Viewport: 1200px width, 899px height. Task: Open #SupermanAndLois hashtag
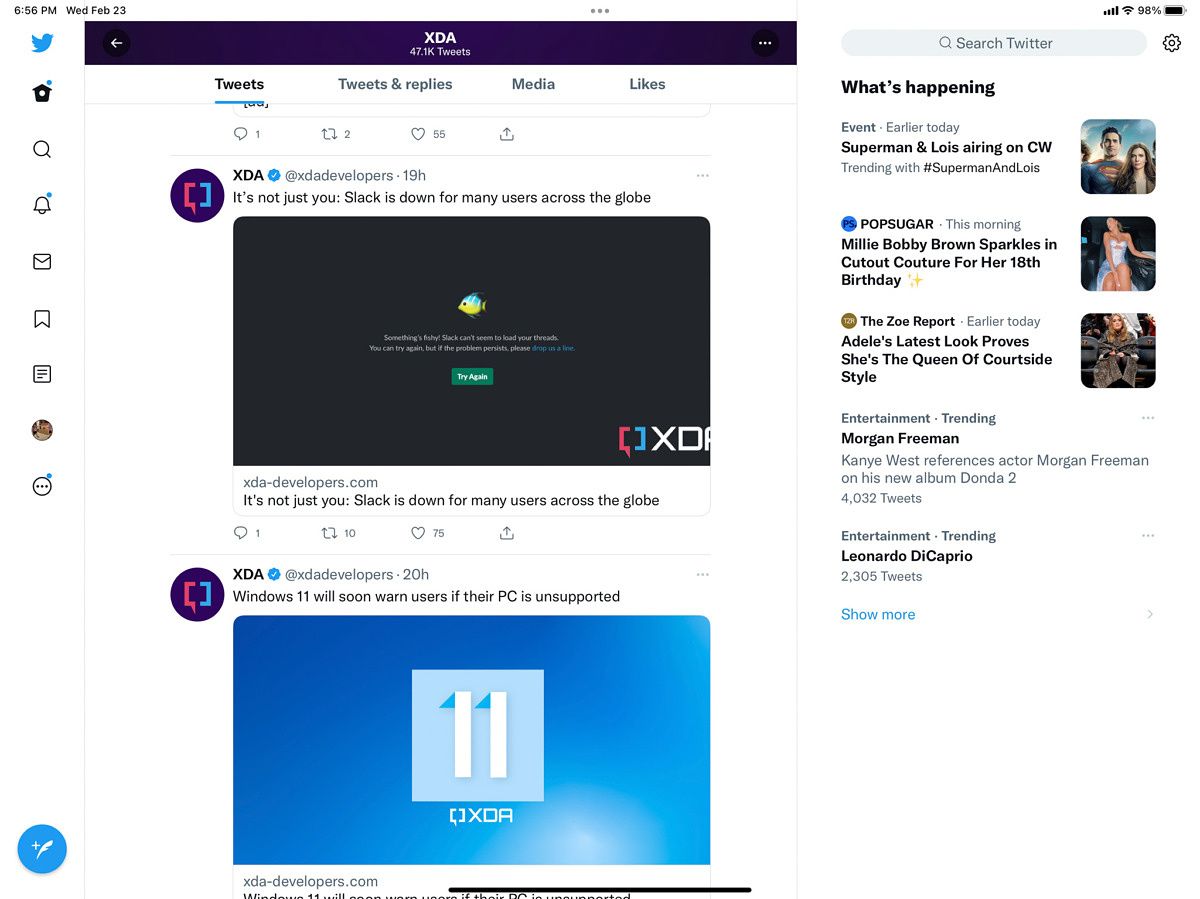point(981,168)
